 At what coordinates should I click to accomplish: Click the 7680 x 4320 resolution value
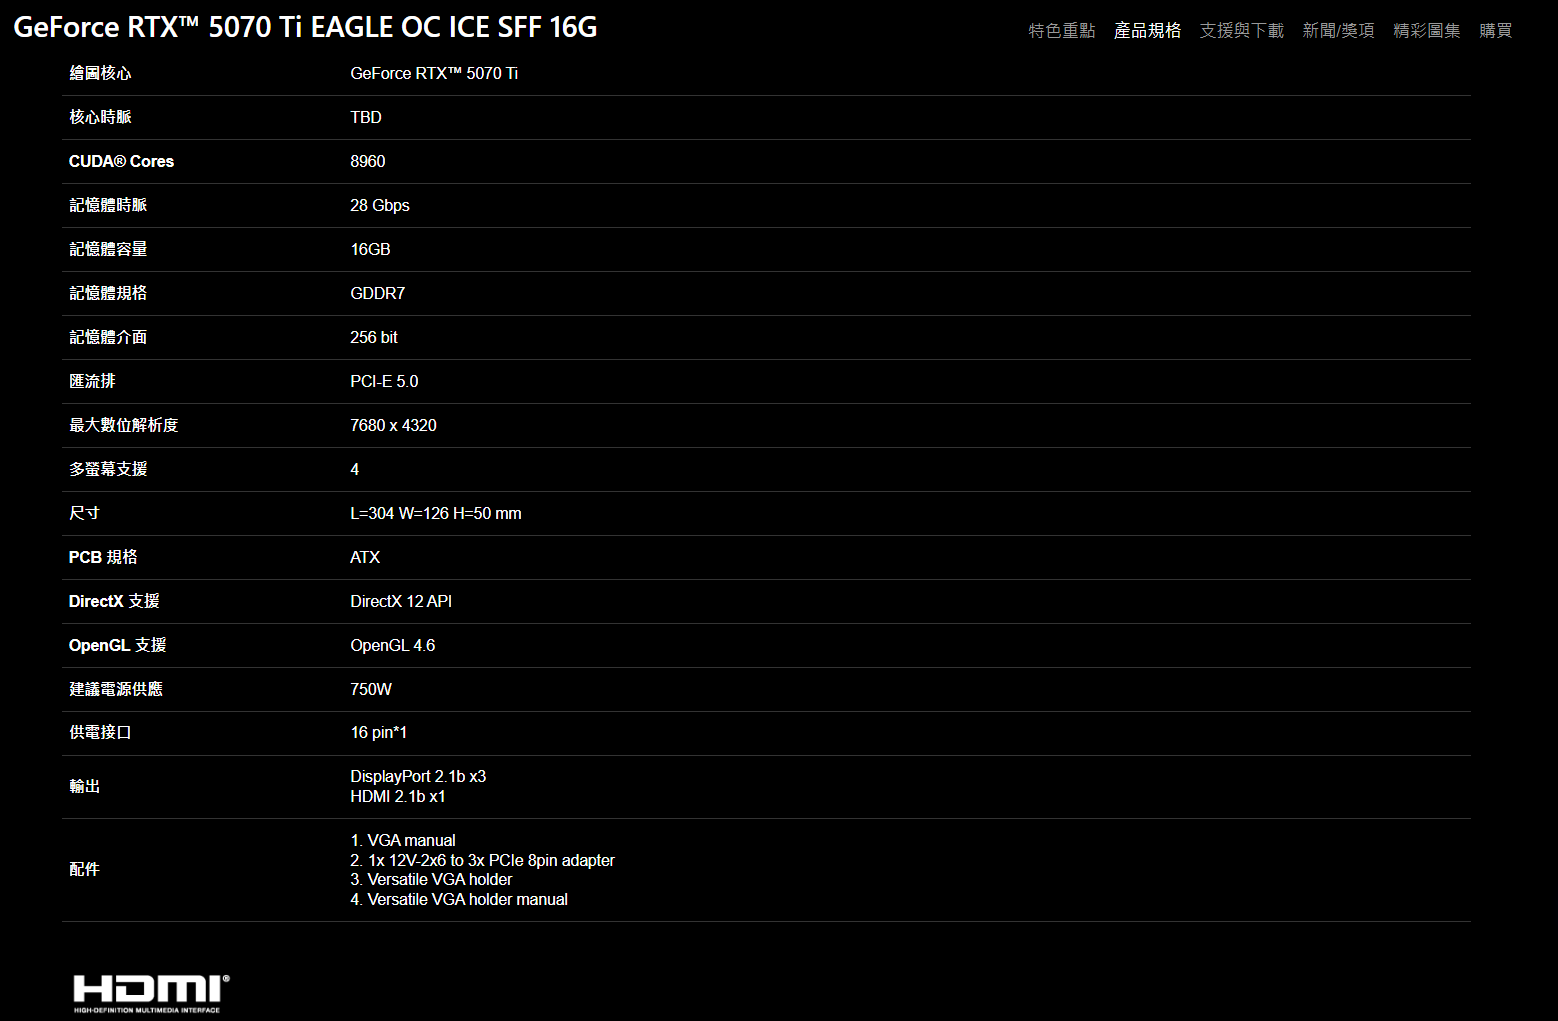click(x=393, y=425)
